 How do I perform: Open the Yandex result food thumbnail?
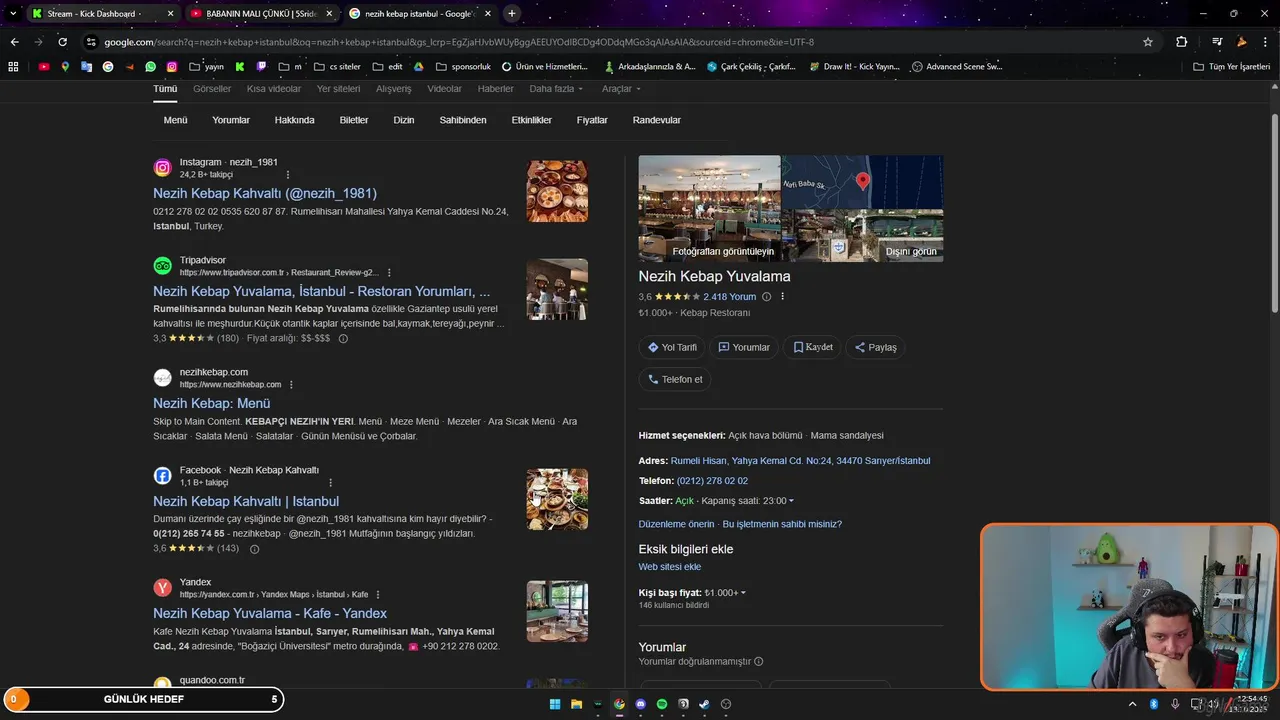(x=557, y=611)
